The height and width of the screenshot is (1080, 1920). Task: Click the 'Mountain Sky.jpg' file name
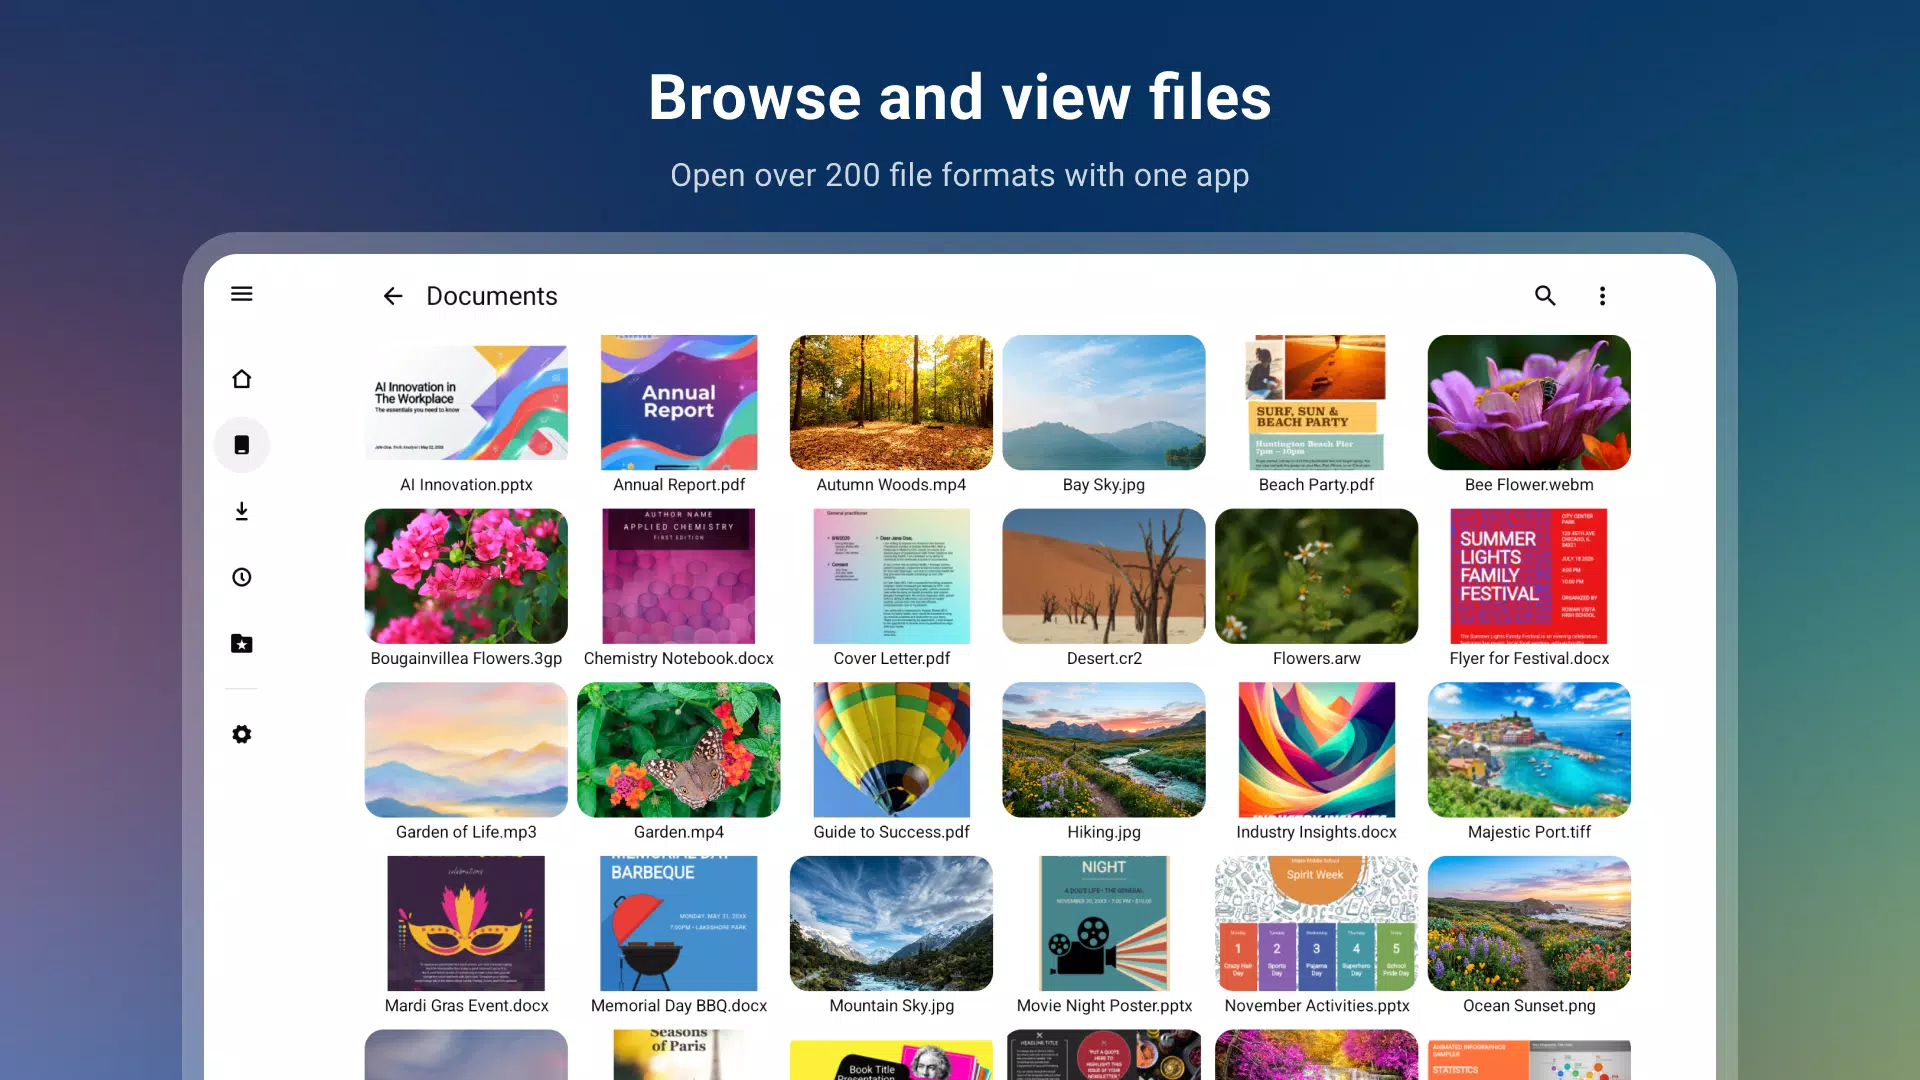point(891,1006)
